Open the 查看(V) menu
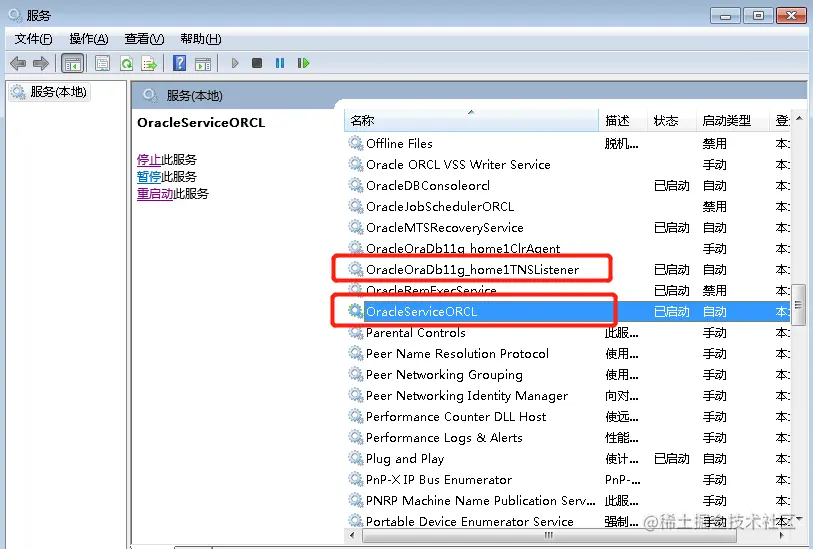Viewport: 813px width, 549px height. click(x=144, y=39)
